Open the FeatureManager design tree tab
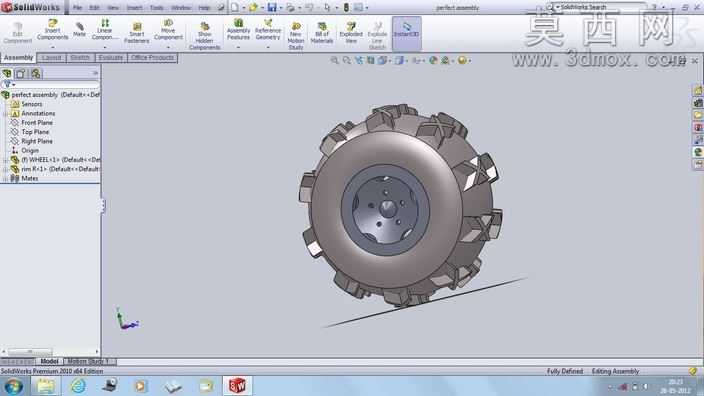 tap(7, 74)
